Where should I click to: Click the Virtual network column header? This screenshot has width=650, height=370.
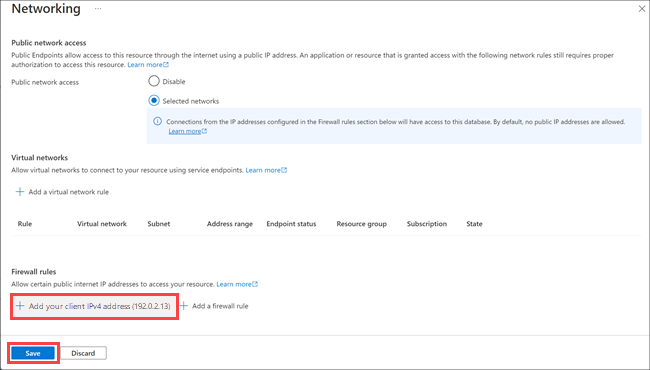102,224
